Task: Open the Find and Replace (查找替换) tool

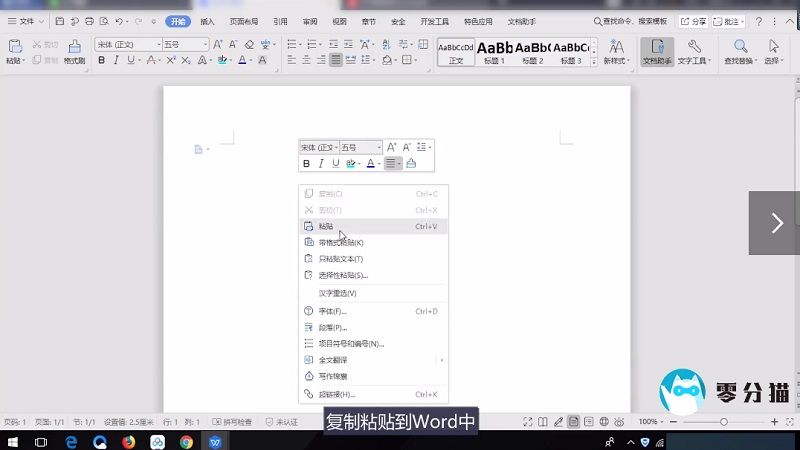Action: pyautogui.click(x=741, y=51)
